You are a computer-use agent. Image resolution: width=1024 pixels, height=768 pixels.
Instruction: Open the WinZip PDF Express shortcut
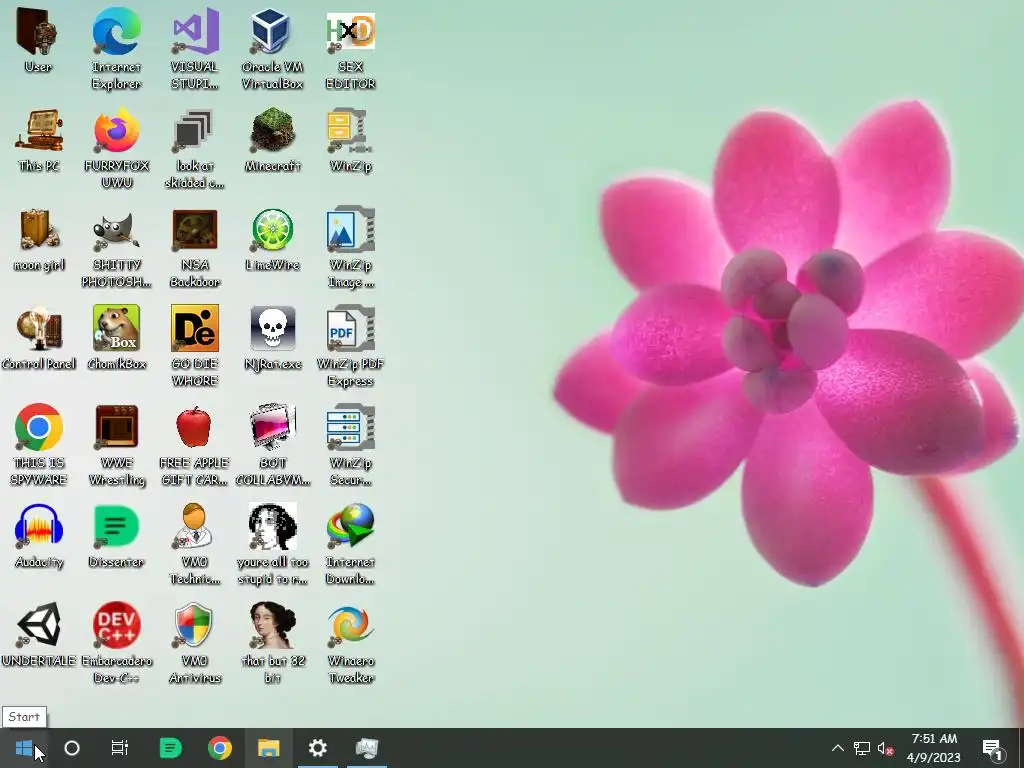[x=351, y=328]
